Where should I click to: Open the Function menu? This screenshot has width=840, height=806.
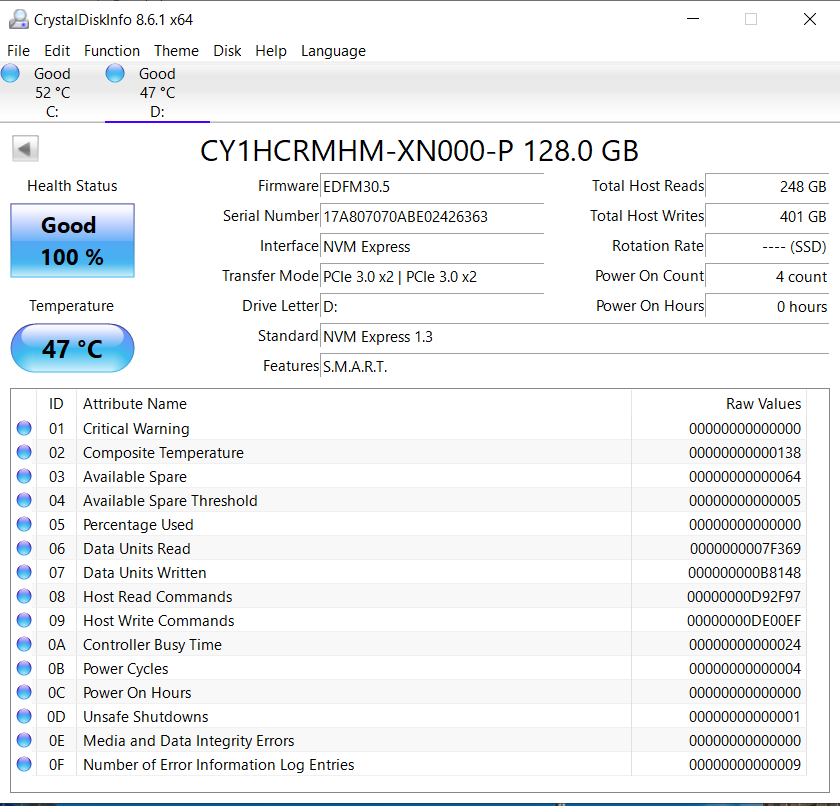(112, 51)
